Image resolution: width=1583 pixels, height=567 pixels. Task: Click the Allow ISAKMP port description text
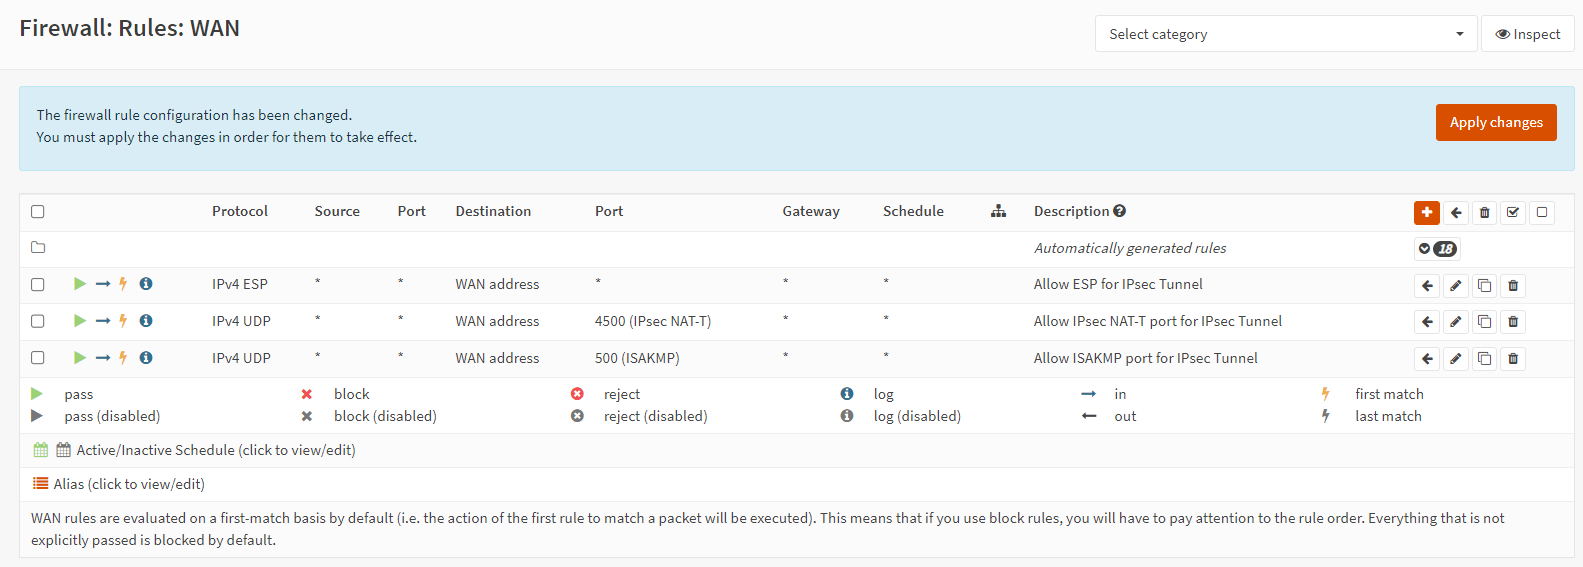pos(1145,358)
